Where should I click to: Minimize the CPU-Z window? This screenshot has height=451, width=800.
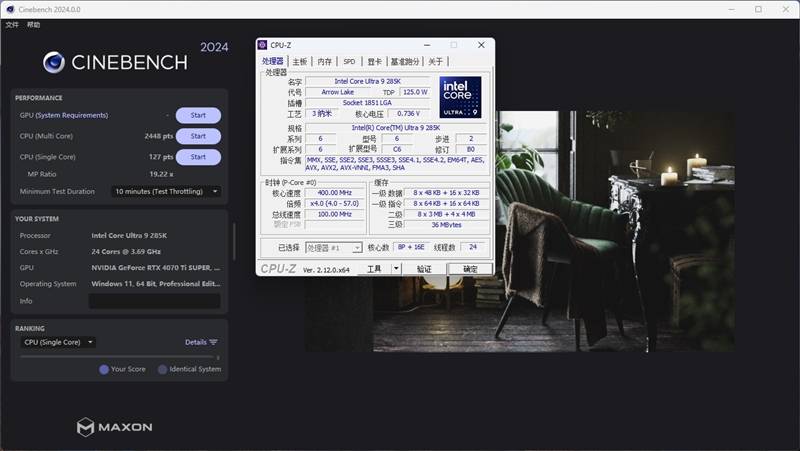pos(427,45)
